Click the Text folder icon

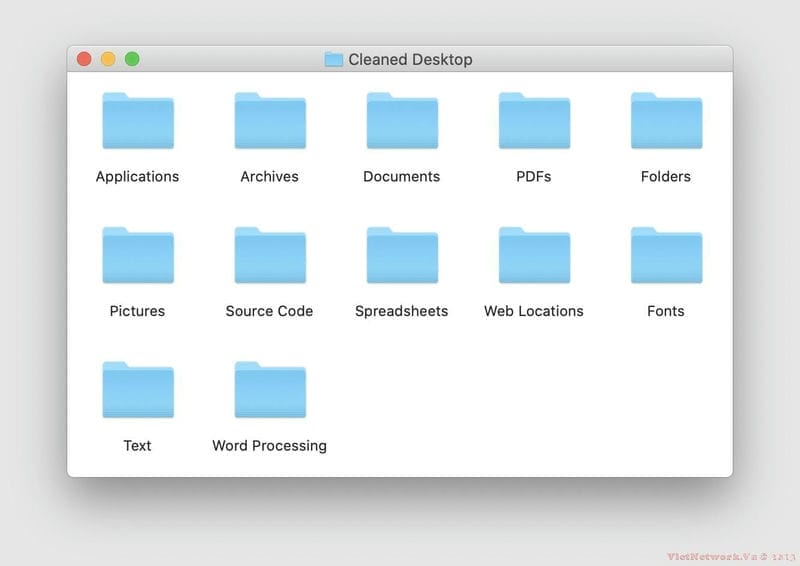click(138, 391)
